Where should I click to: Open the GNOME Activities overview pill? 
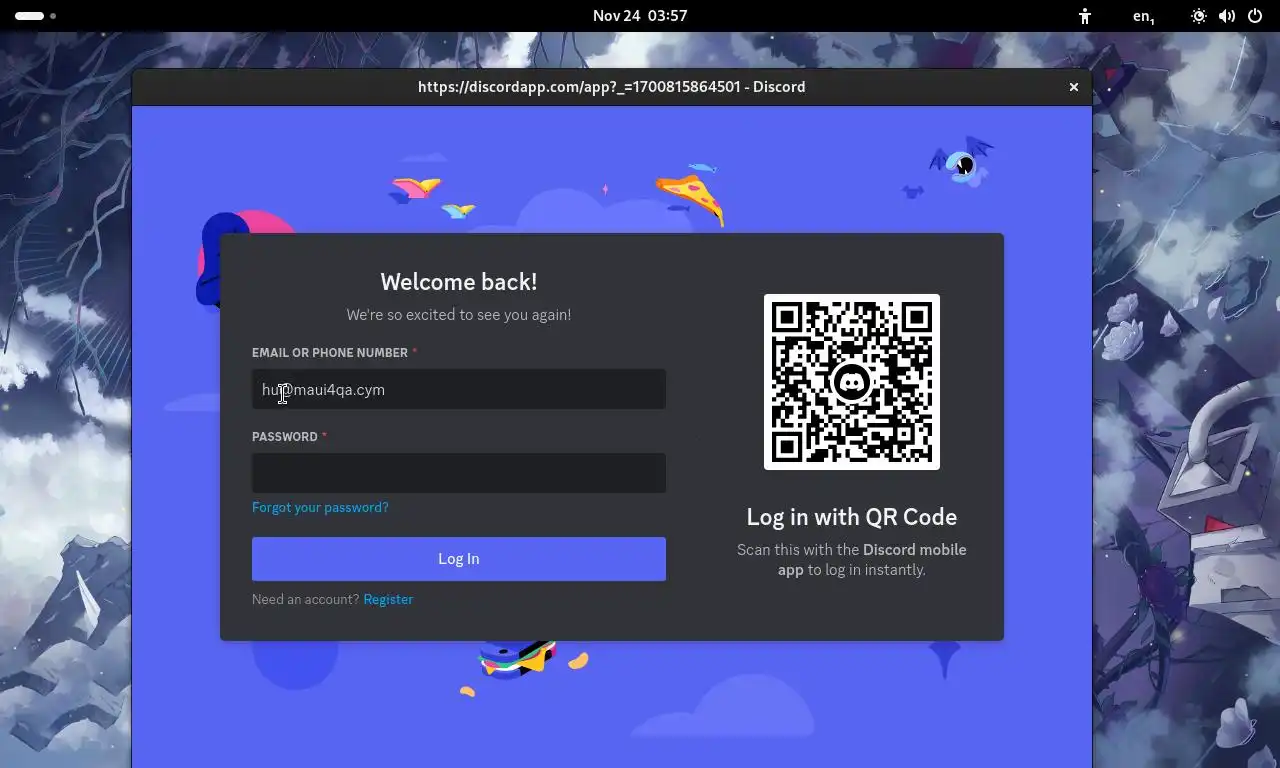pos(35,16)
